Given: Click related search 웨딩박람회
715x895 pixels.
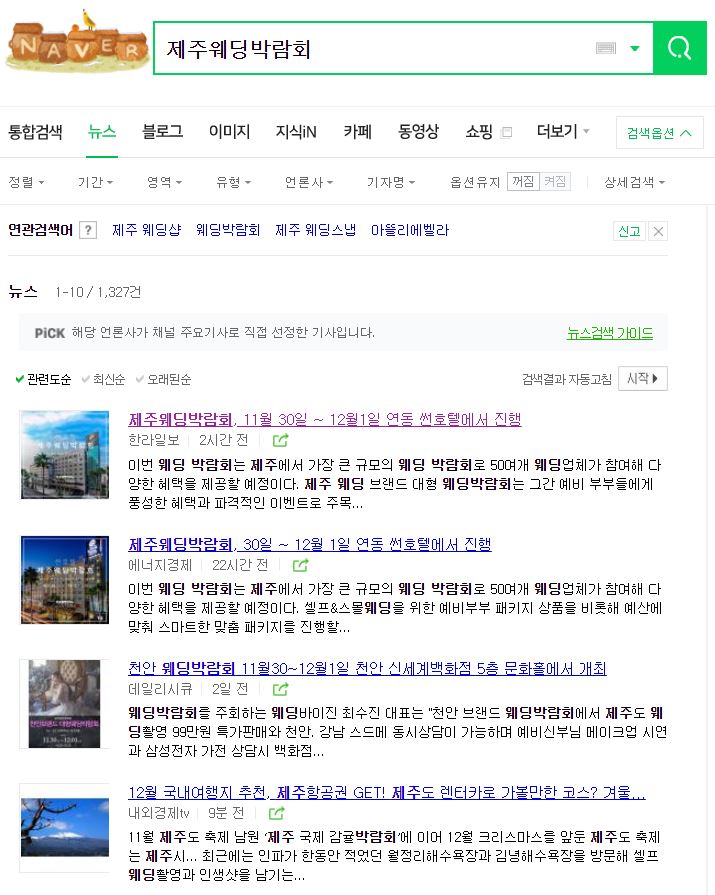Looking at the screenshot, I should [x=228, y=230].
